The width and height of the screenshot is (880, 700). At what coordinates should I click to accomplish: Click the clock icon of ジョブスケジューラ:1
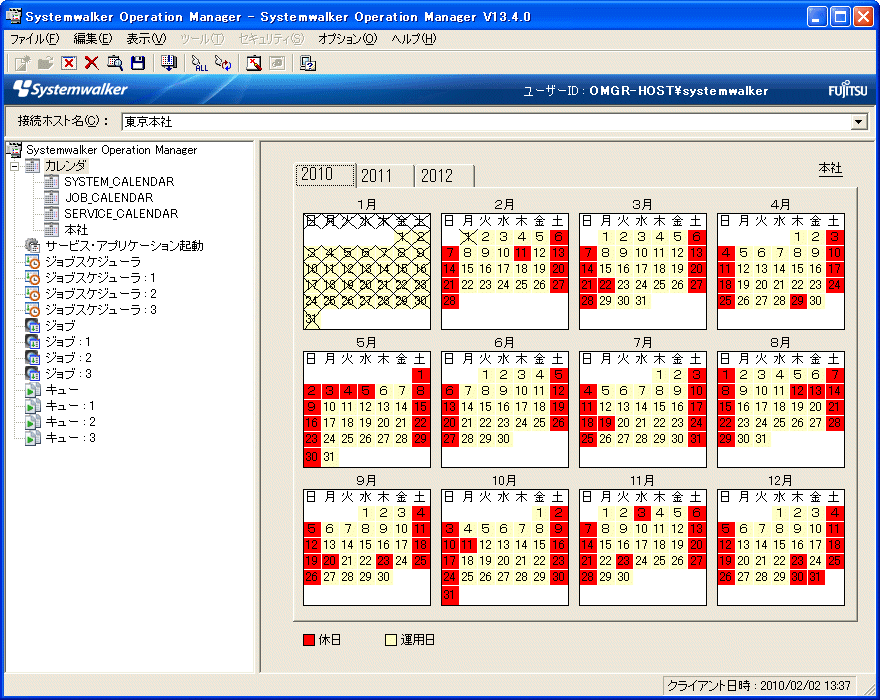pyautogui.click(x=33, y=278)
